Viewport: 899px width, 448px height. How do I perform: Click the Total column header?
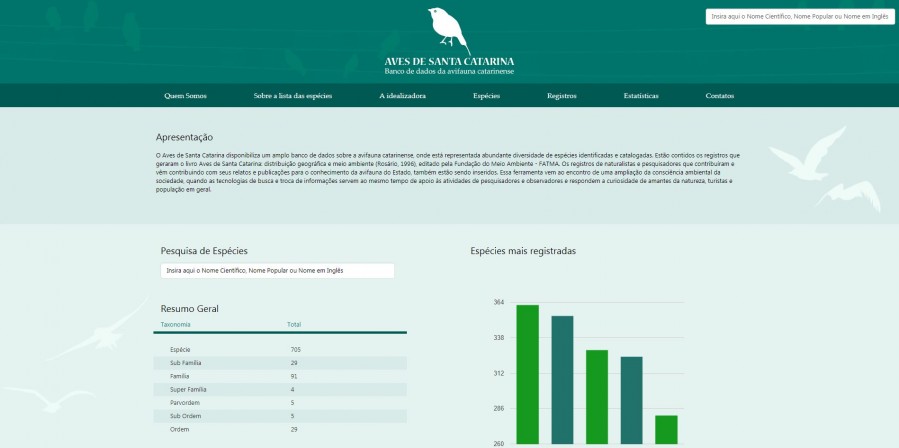[294, 324]
